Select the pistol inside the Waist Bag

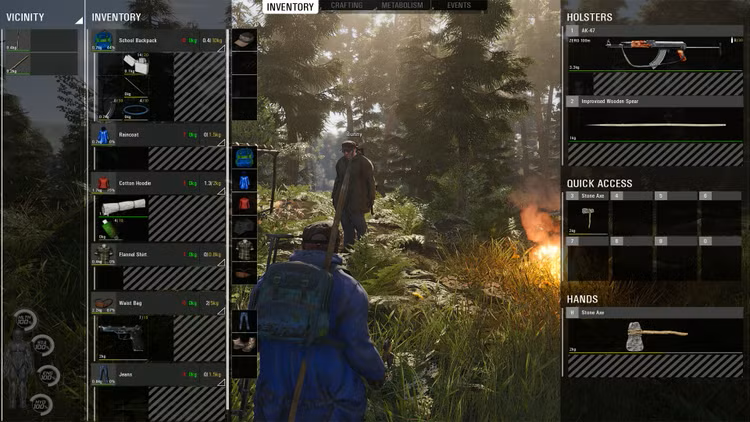[x=121, y=337]
